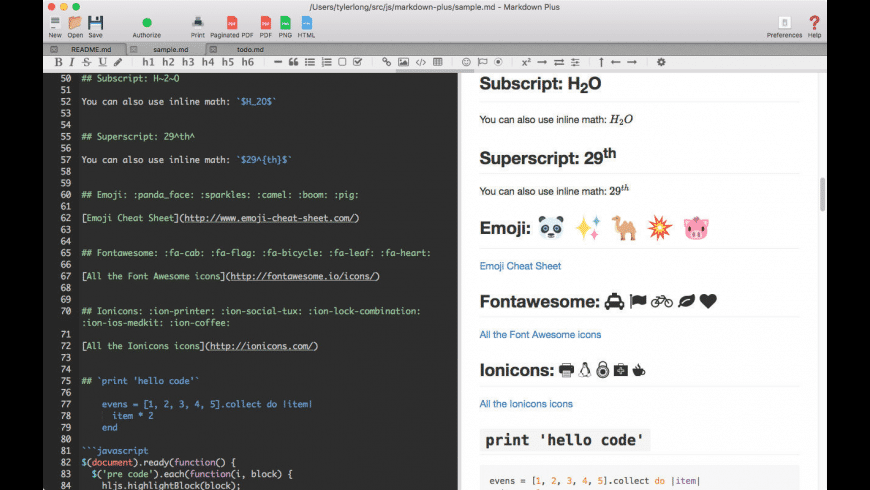Insert a blockquote with the quote icon
Image resolution: width=870 pixels, height=490 pixels.
(x=293, y=62)
